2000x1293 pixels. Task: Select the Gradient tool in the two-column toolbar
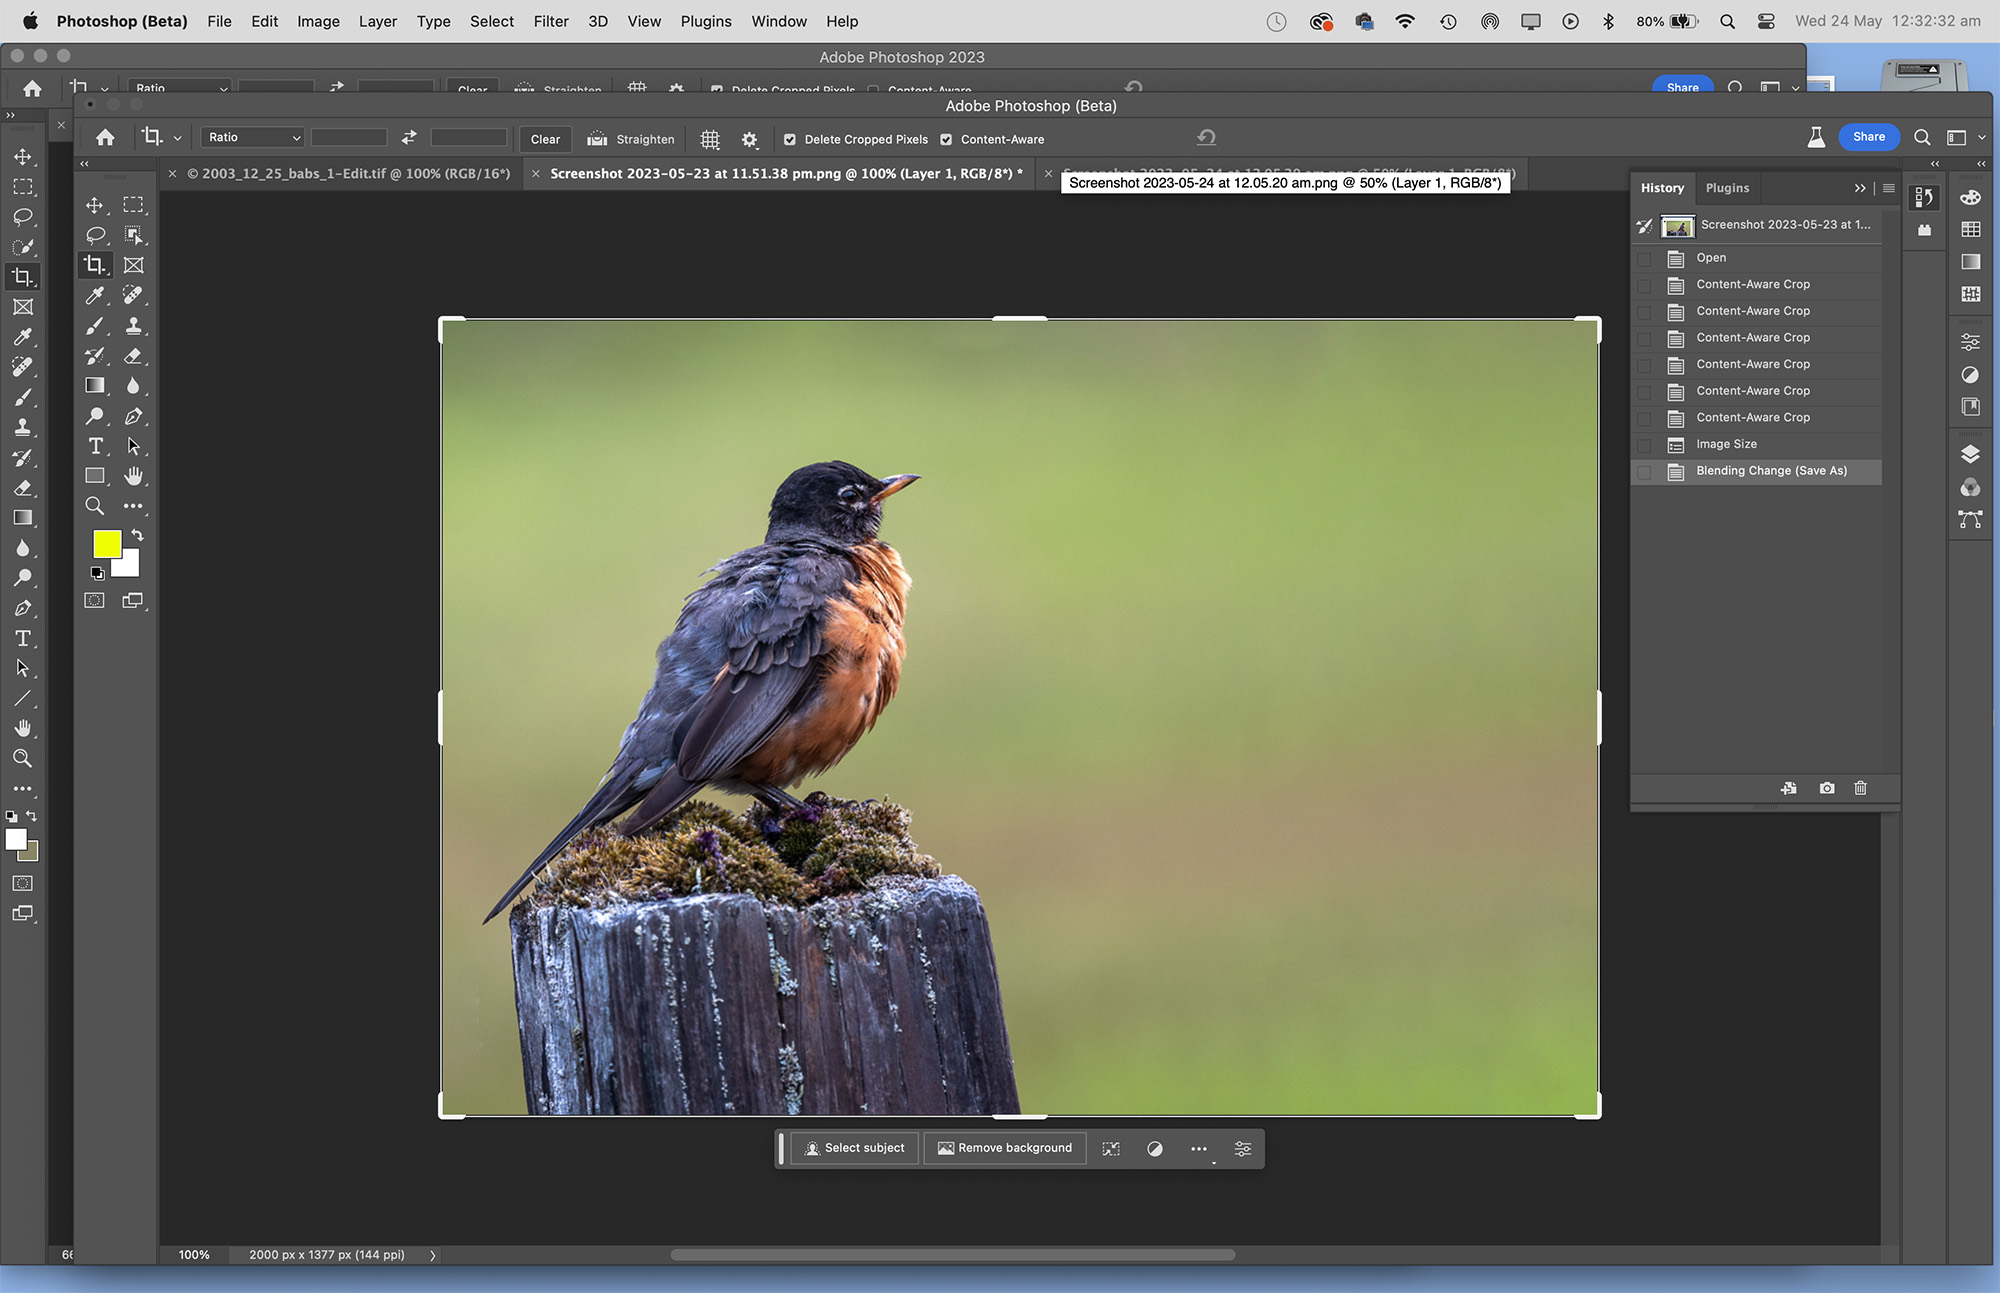95,386
